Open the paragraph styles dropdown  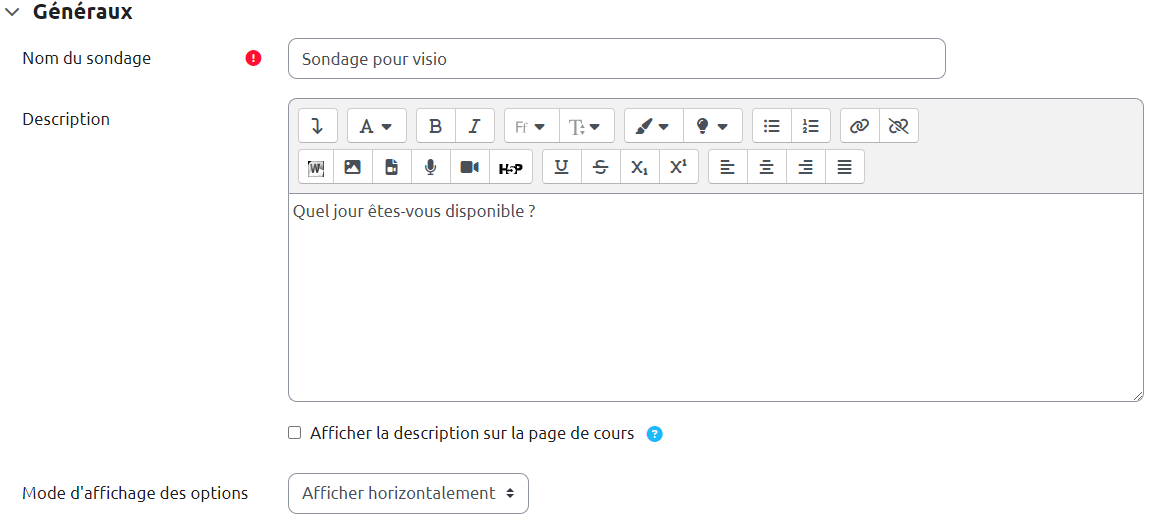(x=376, y=126)
